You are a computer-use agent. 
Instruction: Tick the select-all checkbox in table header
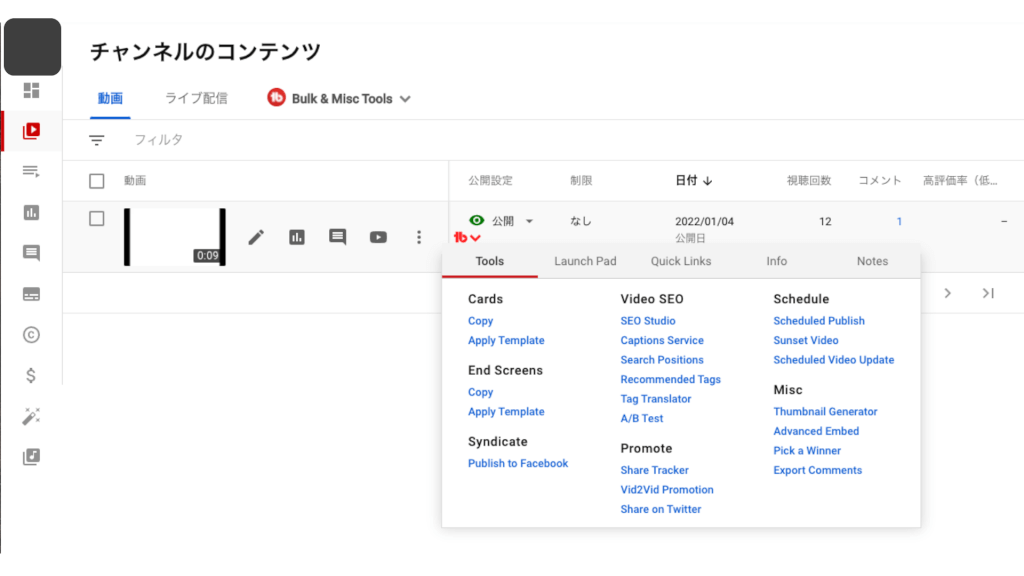[97, 181]
